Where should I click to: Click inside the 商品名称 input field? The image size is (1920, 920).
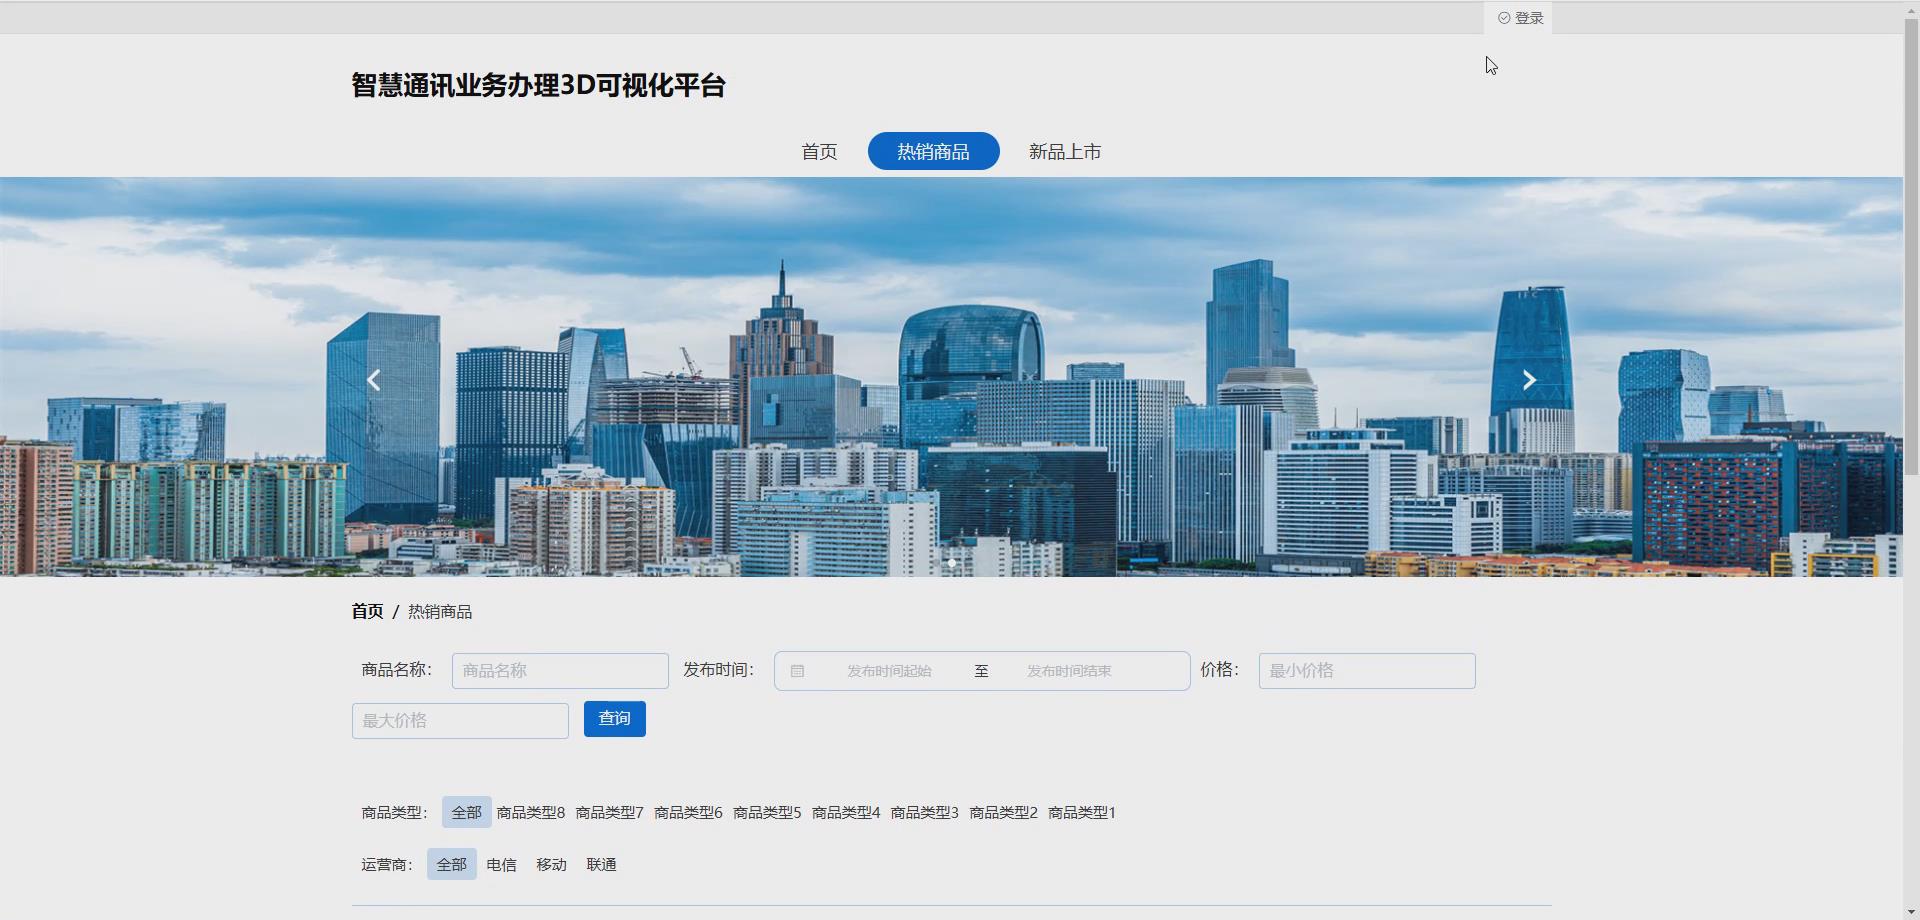559,671
